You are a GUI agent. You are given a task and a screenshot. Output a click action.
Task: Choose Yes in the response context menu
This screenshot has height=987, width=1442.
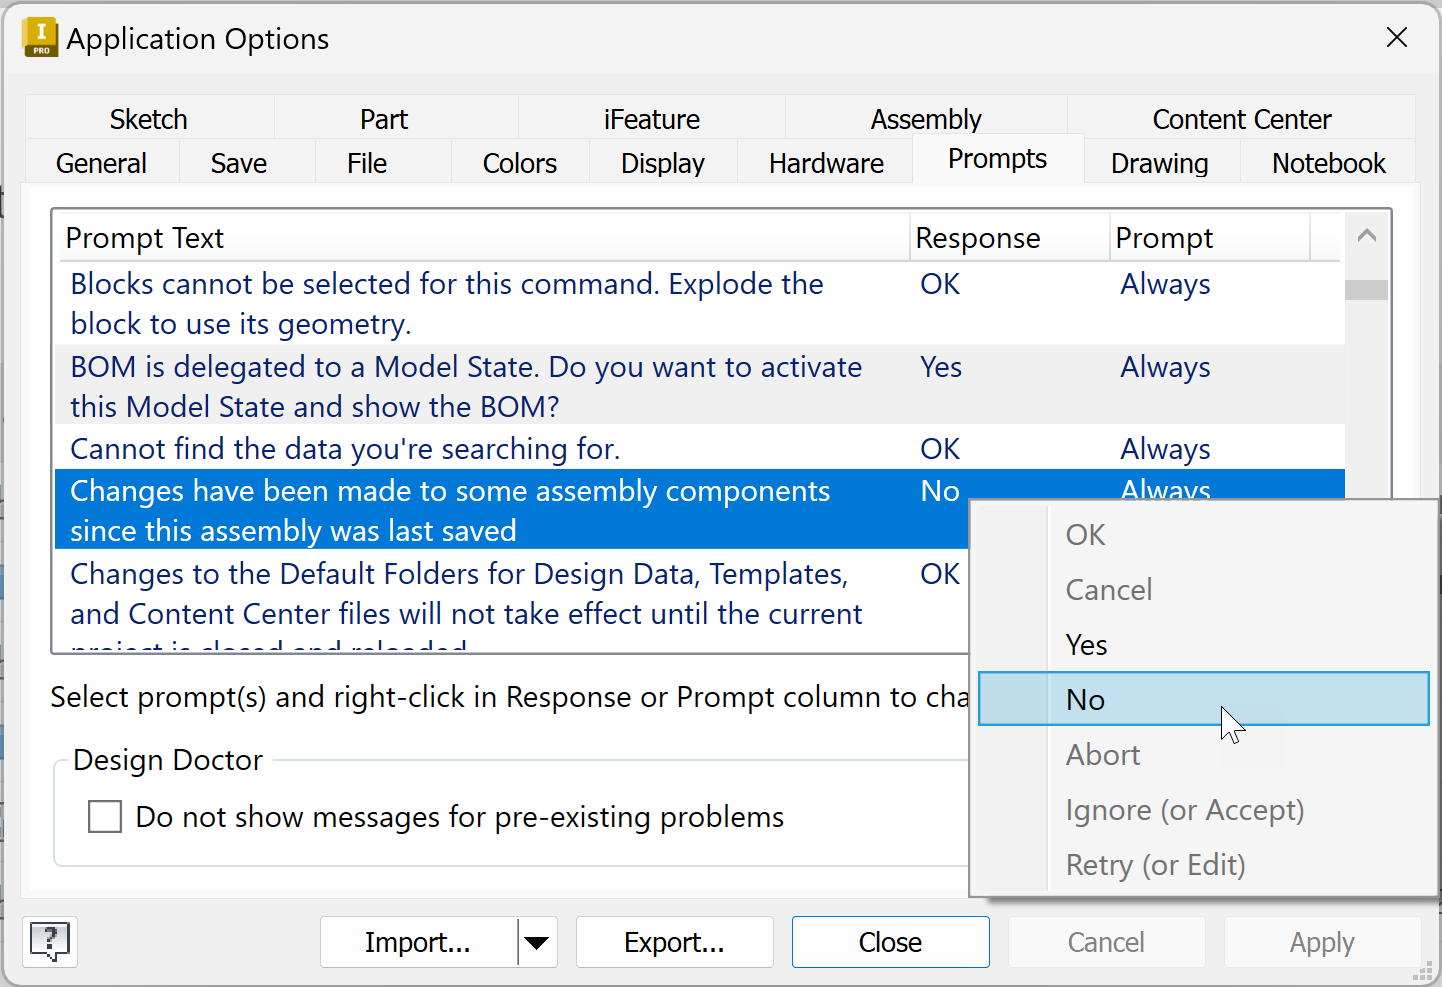tap(1087, 645)
